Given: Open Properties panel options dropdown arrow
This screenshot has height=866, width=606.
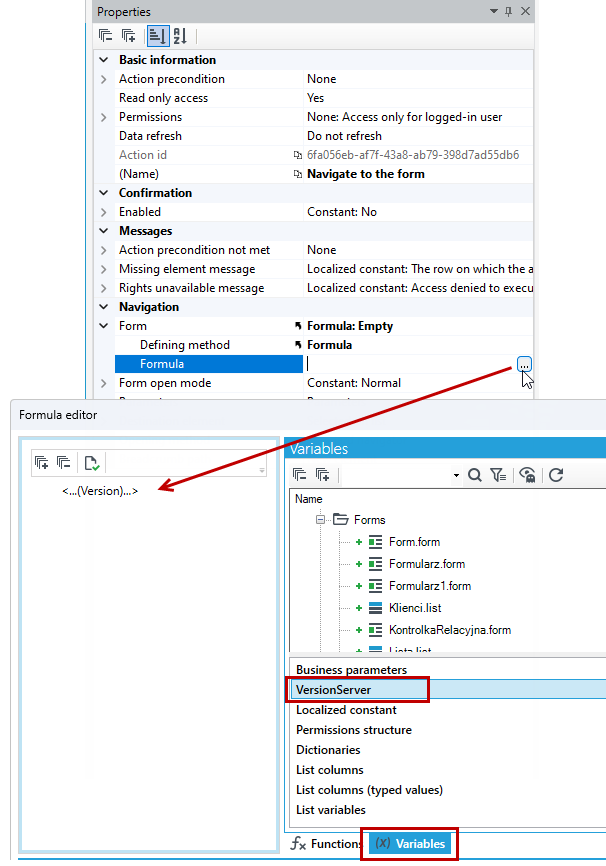Looking at the screenshot, I should tap(494, 11).
